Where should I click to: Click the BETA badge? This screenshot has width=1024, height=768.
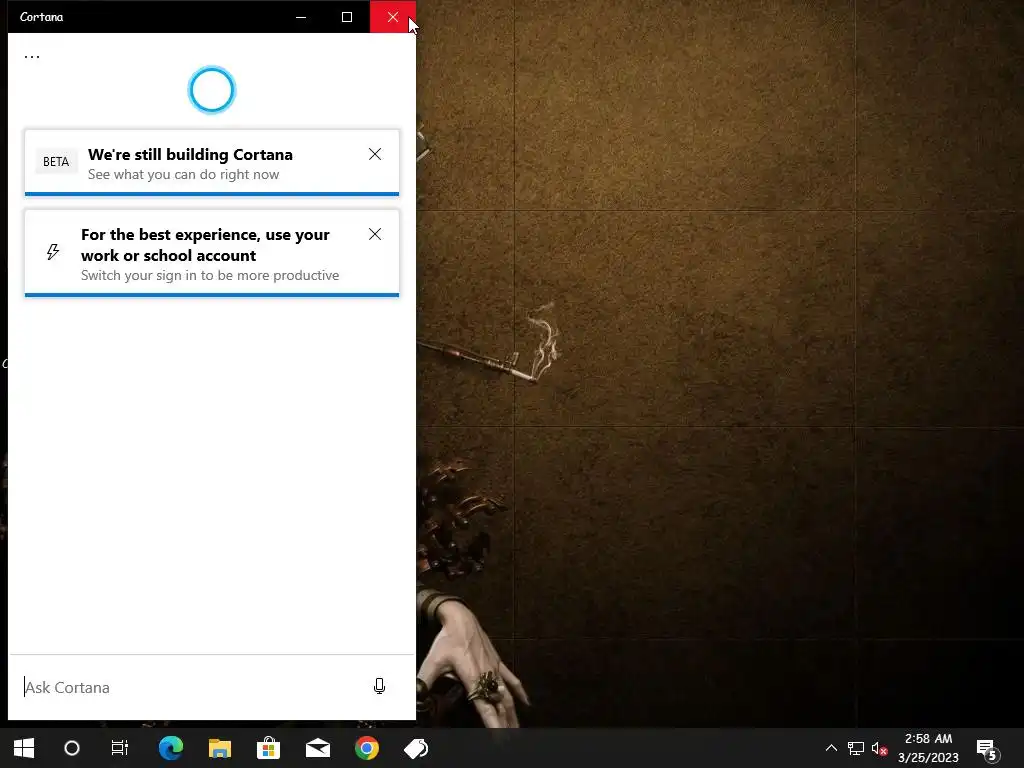pyautogui.click(x=56, y=162)
